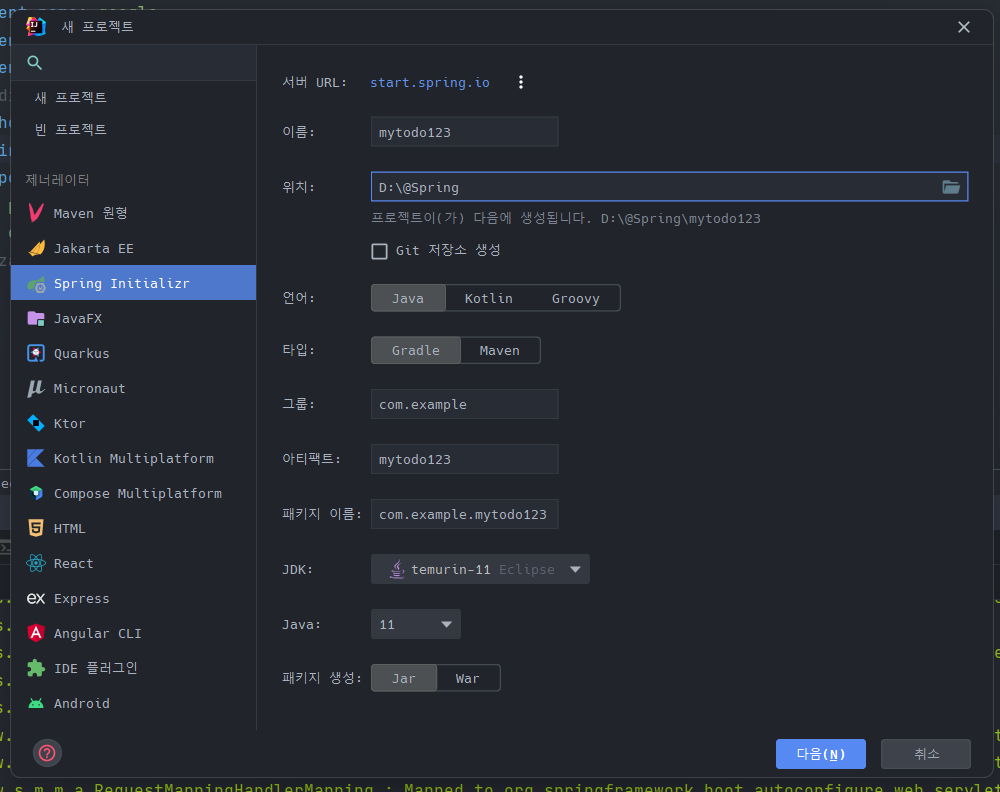Open help question mark icon
The height and width of the screenshot is (792, 1000).
coord(47,753)
